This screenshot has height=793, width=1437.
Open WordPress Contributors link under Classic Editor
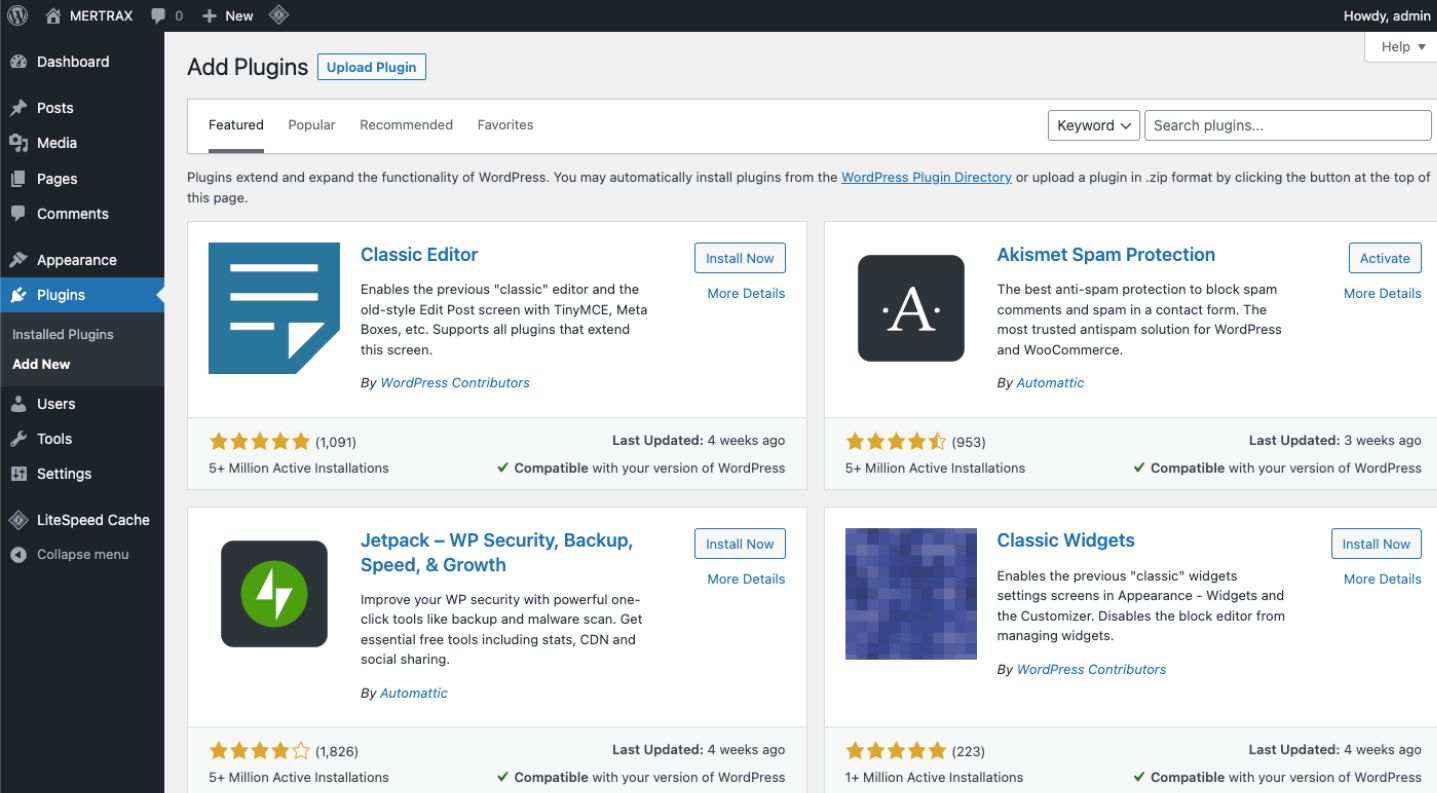tap(455, 382)
